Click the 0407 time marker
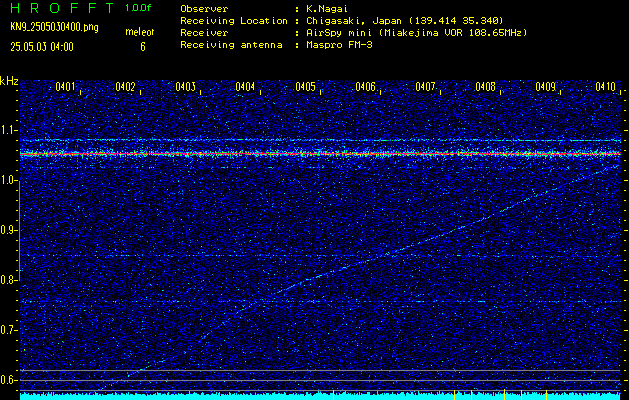 coord(426,86)
